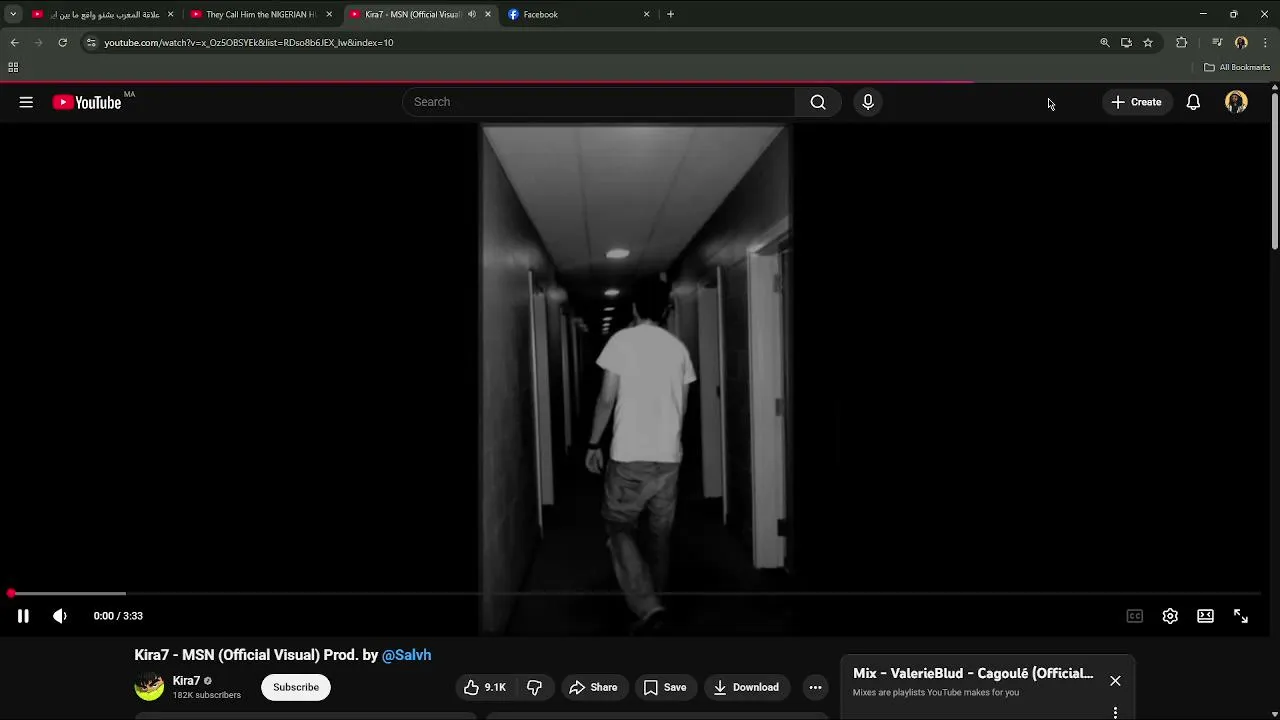
Task: Click the 182K subscribers text
Action: point(206,695)
